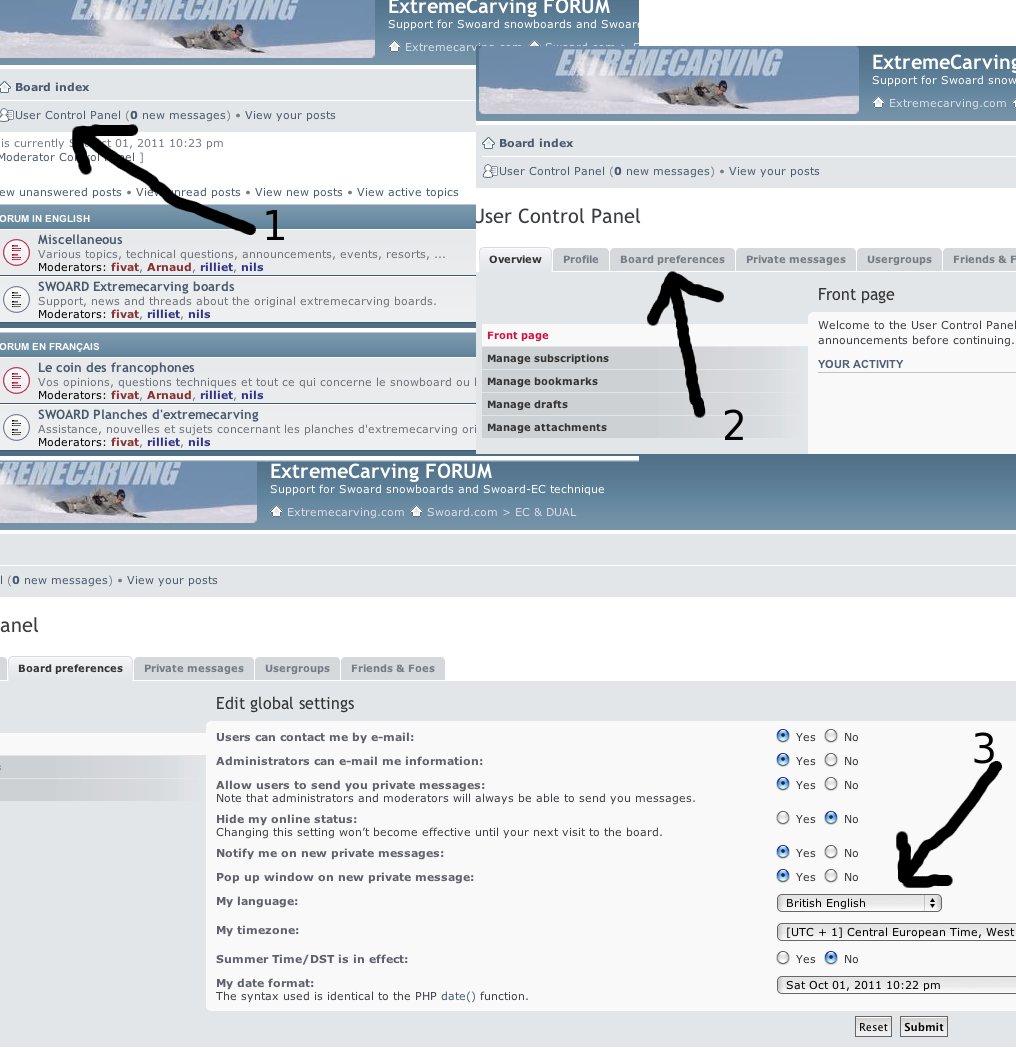
Task: Select Yes for Hide my online status
Action: tap(783, 818)
